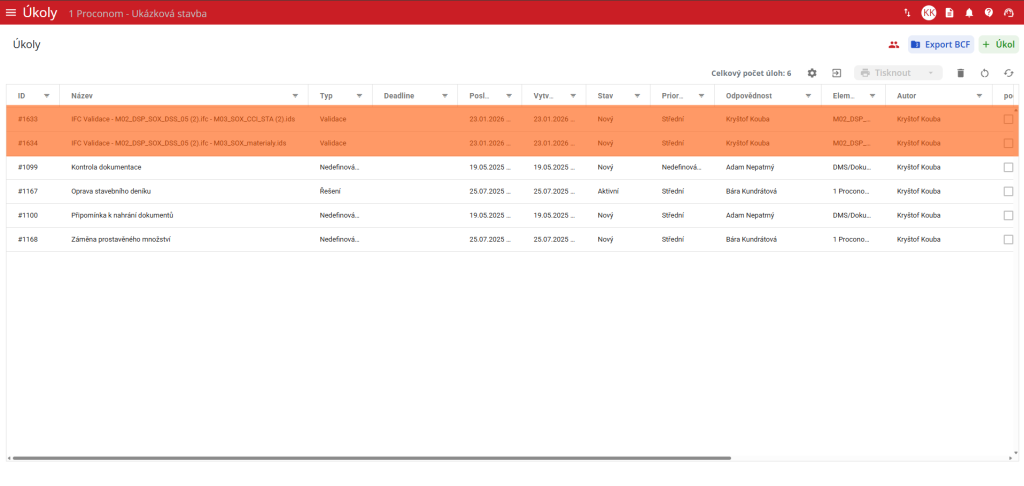The height and width of the screenshot is (486, 1024).
Task: Expand the Odpovědnost column filter arrow
Action: [808, 96]
